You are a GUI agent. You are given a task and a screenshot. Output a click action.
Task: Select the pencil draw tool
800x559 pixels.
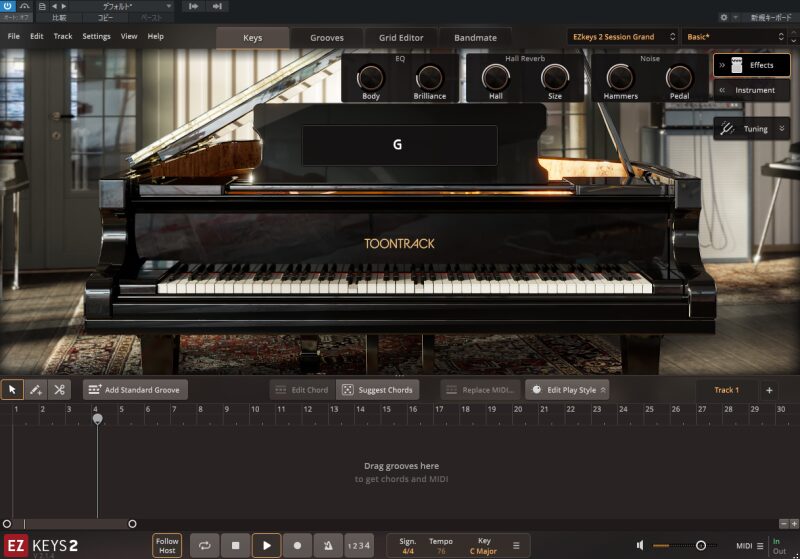coord(36,390)
